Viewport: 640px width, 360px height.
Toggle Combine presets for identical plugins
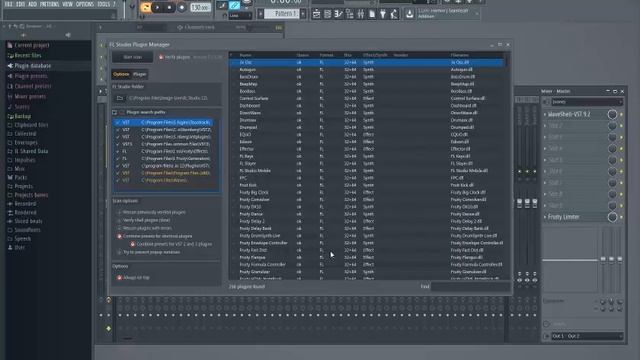[x=120, y=236]
